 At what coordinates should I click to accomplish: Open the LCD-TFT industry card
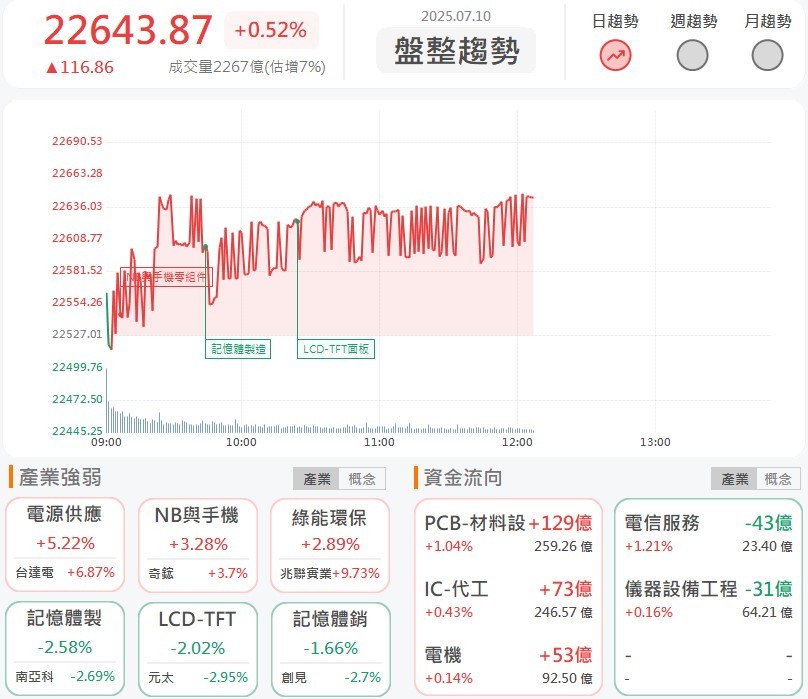[198, 649]
